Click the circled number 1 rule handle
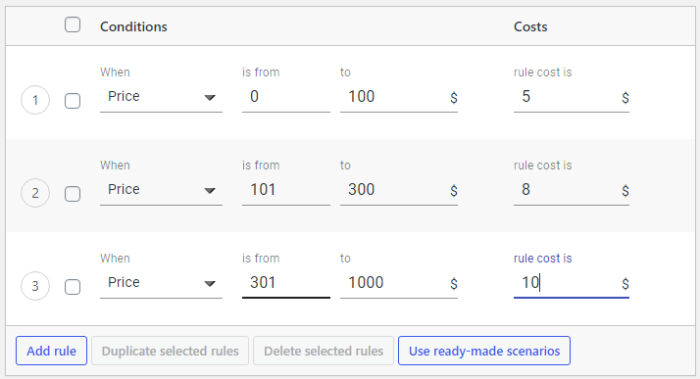The height and width of the screenshot is (379, 700). coord(35,100)
